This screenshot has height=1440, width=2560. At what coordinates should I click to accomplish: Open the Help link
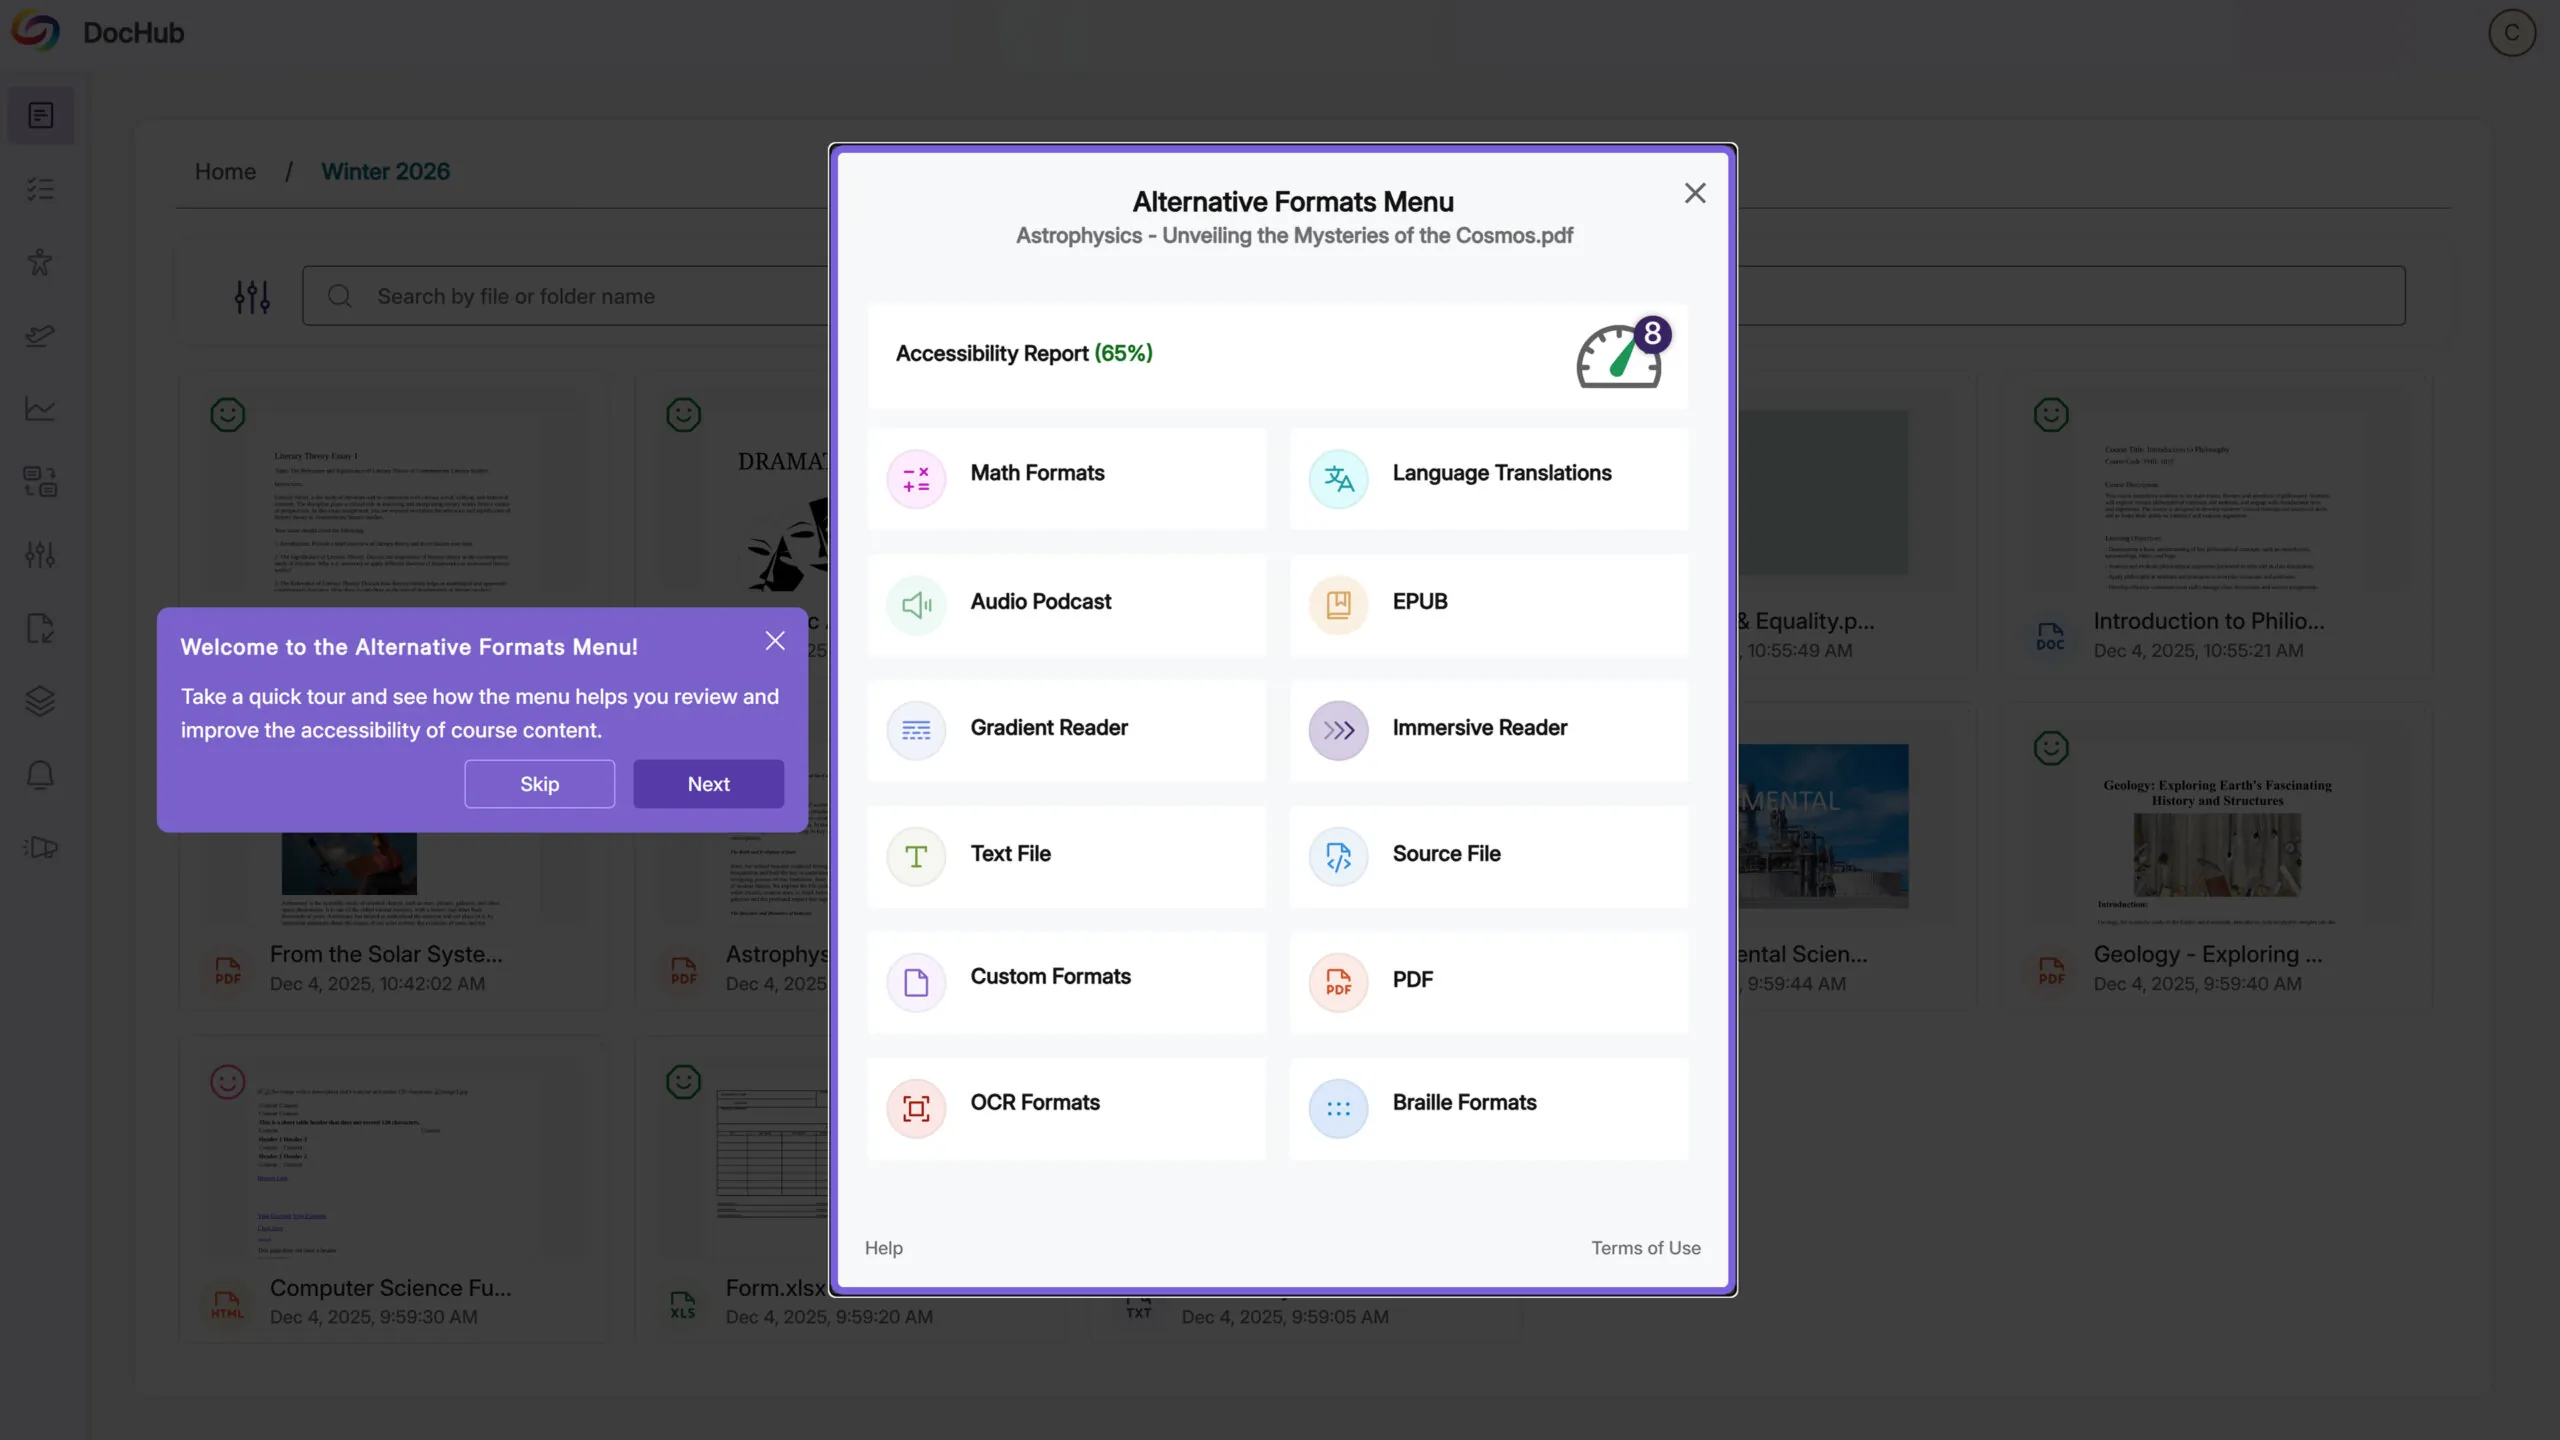point(883,1248)
